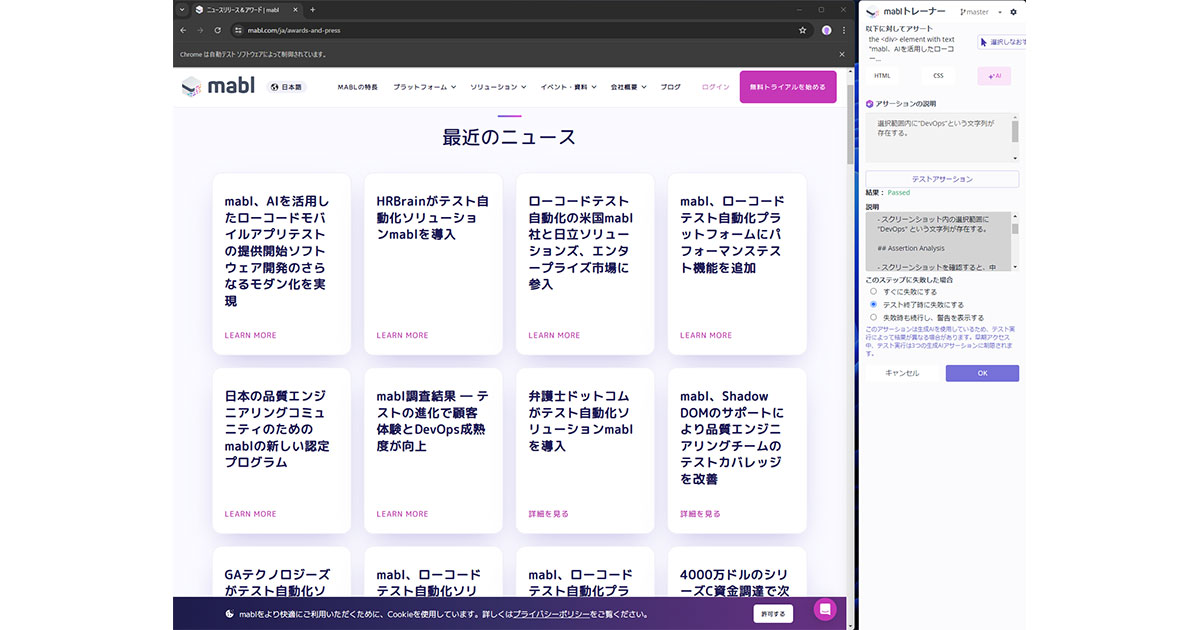Select テスト終了時に失敗にする radio button
Screen dimensions: 1200x630
coord(873,304)
